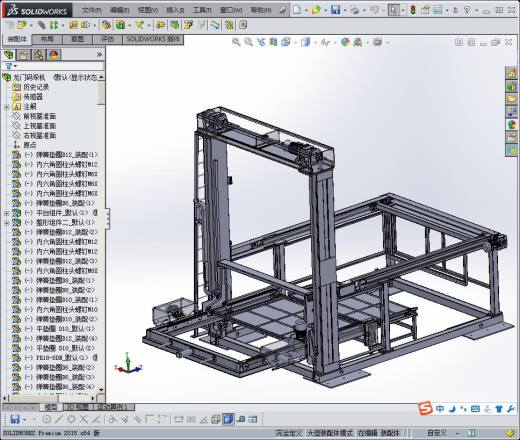Click the Rebuild traffic light icon
Screen dimensions: 520x440
point(413,10)
